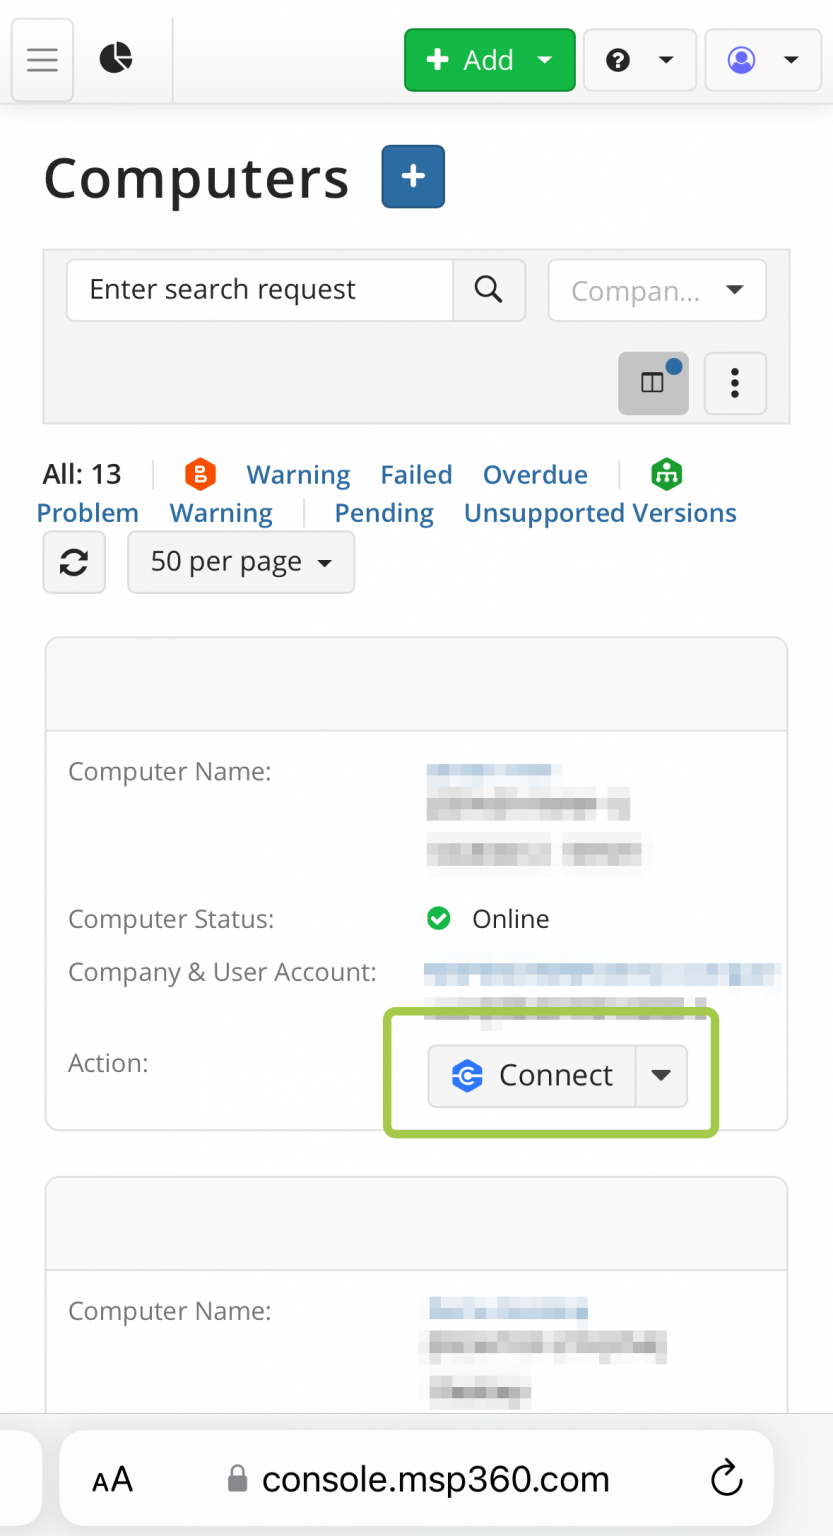Open the hamburger navigation menu
Viewport: 833px width, 1536px height.
pos(41,59)
